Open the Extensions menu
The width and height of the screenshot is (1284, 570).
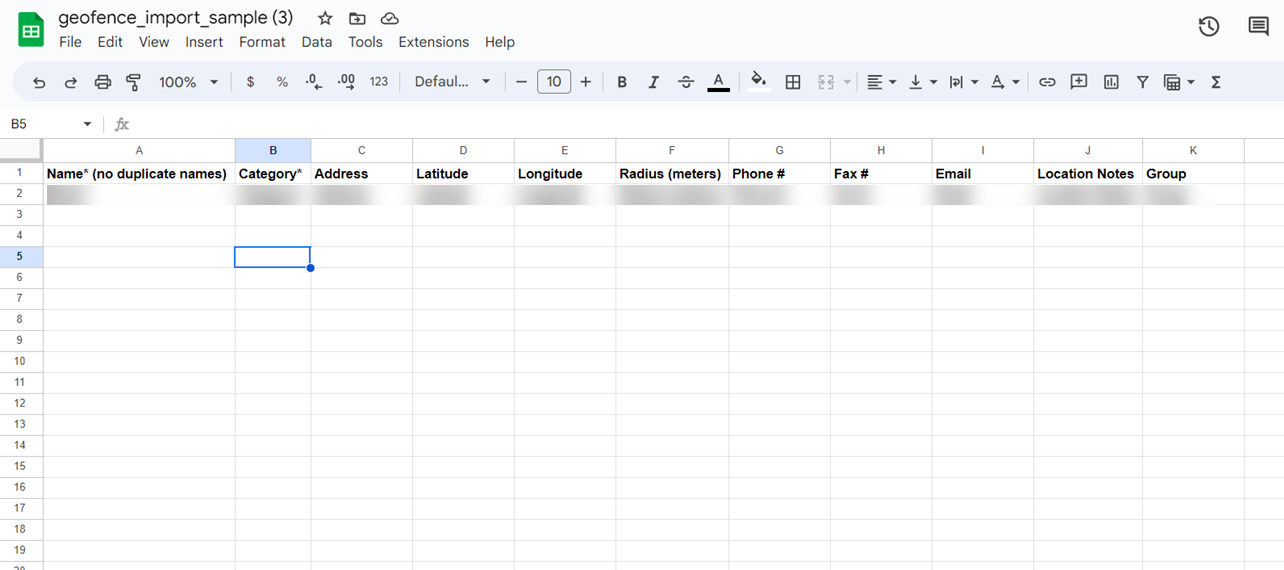coord(433,42)
